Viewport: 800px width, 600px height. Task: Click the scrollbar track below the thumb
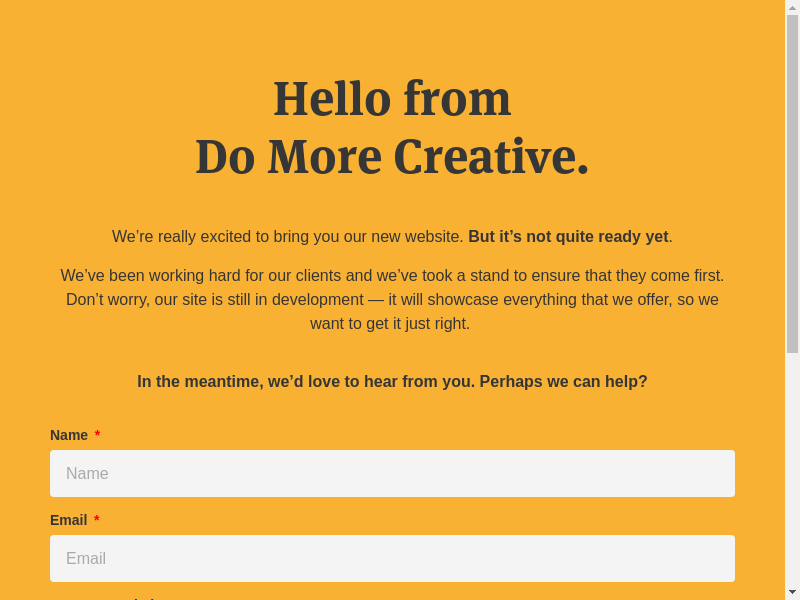(792, 470)
